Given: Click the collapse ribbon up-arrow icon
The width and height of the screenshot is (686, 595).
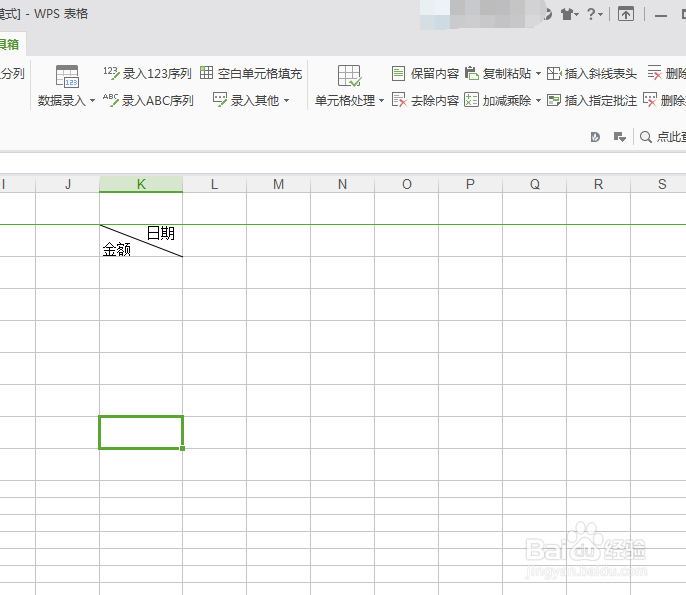Looking at the screenshot, I should coord(626,14).
